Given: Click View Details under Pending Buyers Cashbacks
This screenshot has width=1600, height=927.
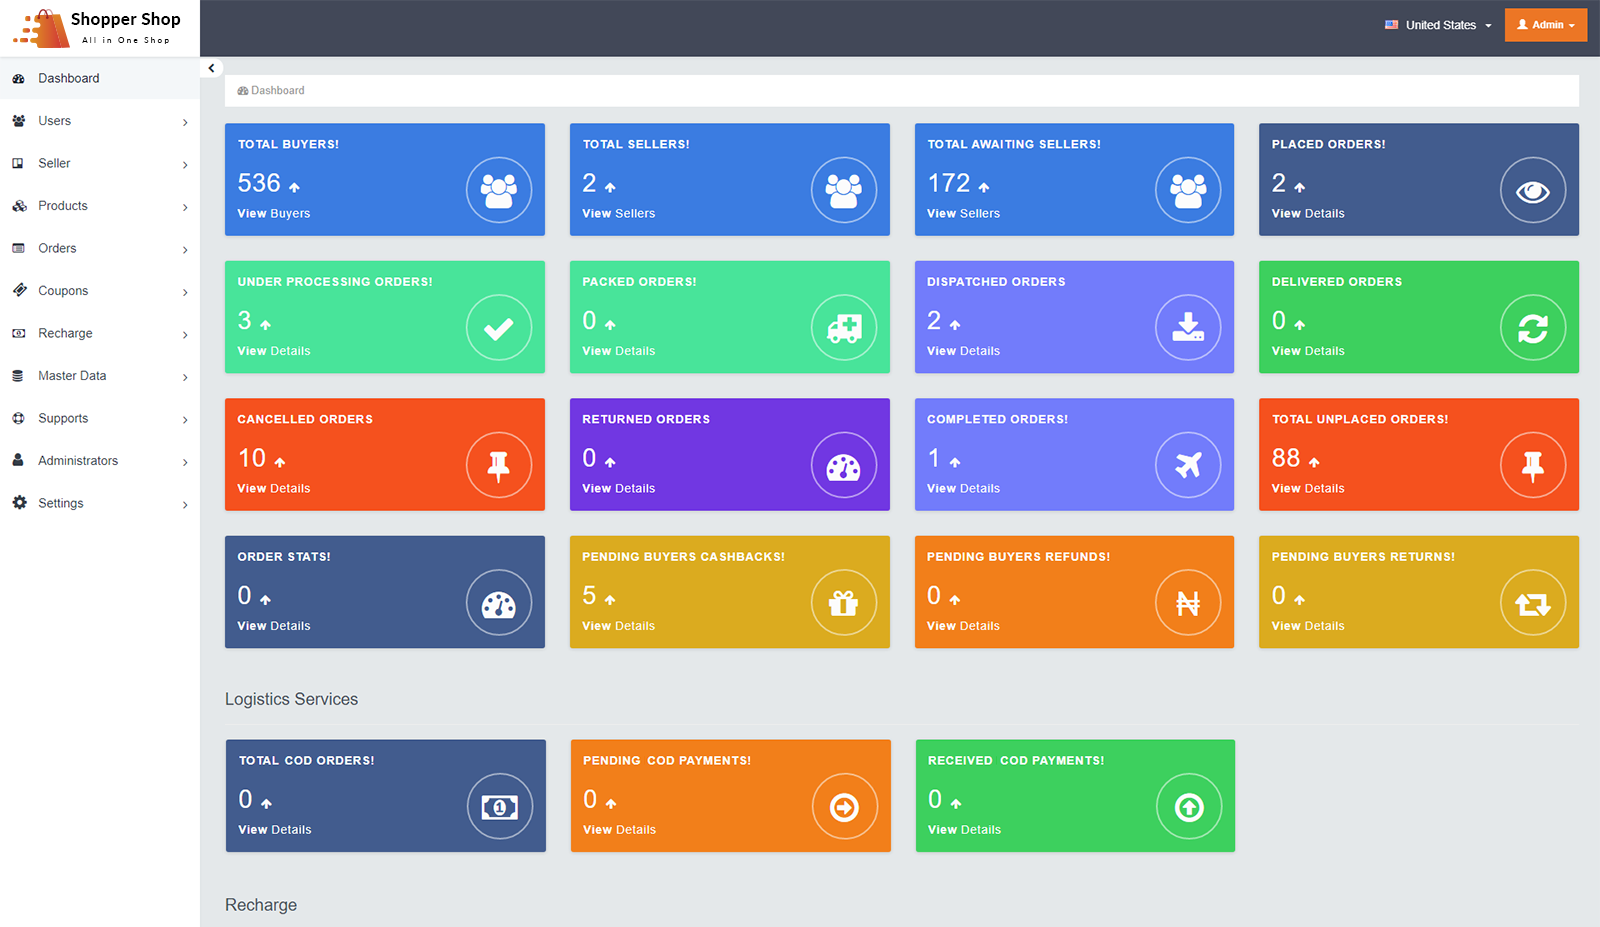Looking at the screenshot, I should 619,626.
